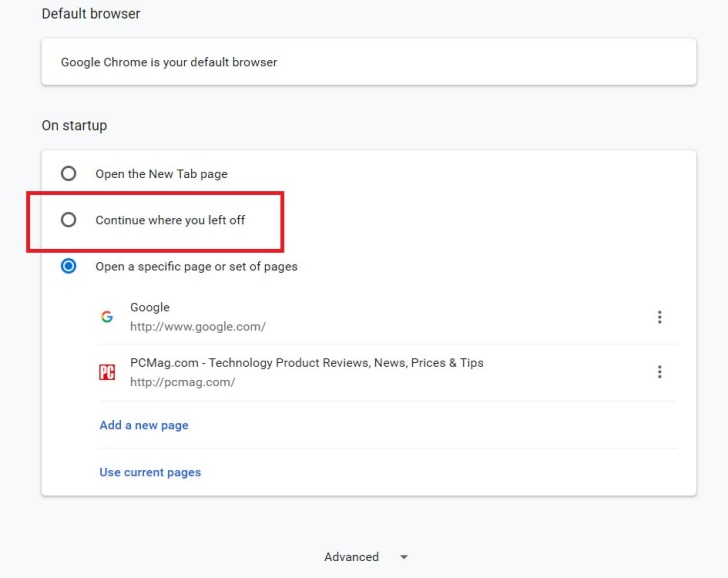Click the On startup section heading
Screen dimensions: 728x578
(x=74, y=126)
